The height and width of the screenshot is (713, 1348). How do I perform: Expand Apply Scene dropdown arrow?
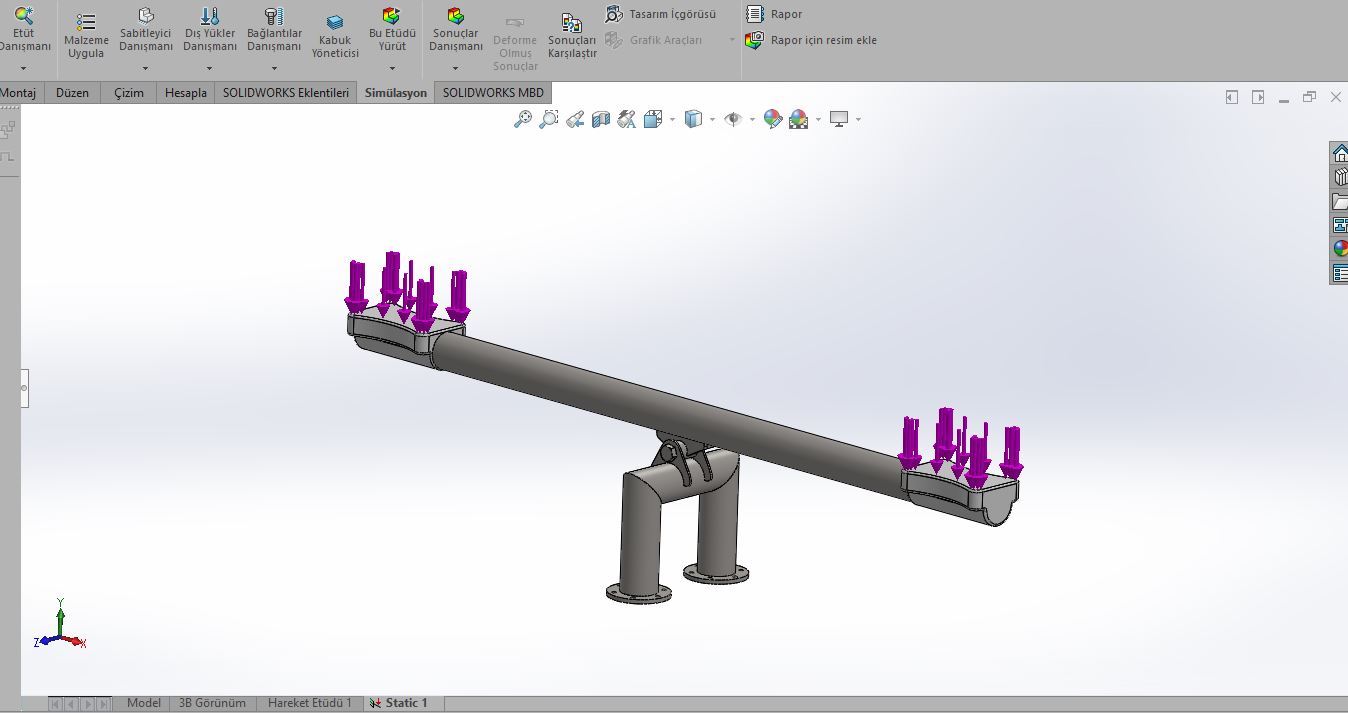(818, 120)
